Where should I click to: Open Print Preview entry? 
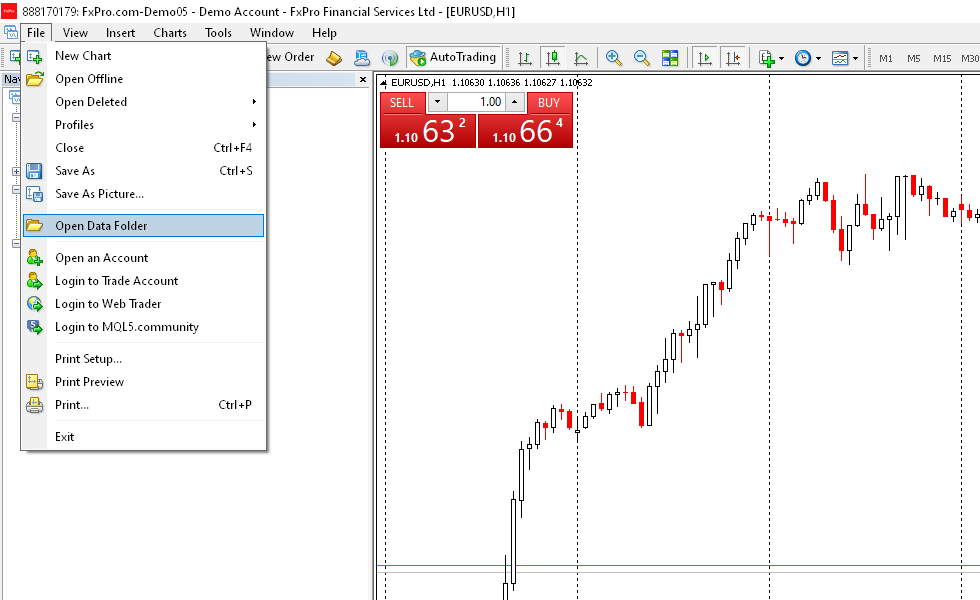[143, 382]
